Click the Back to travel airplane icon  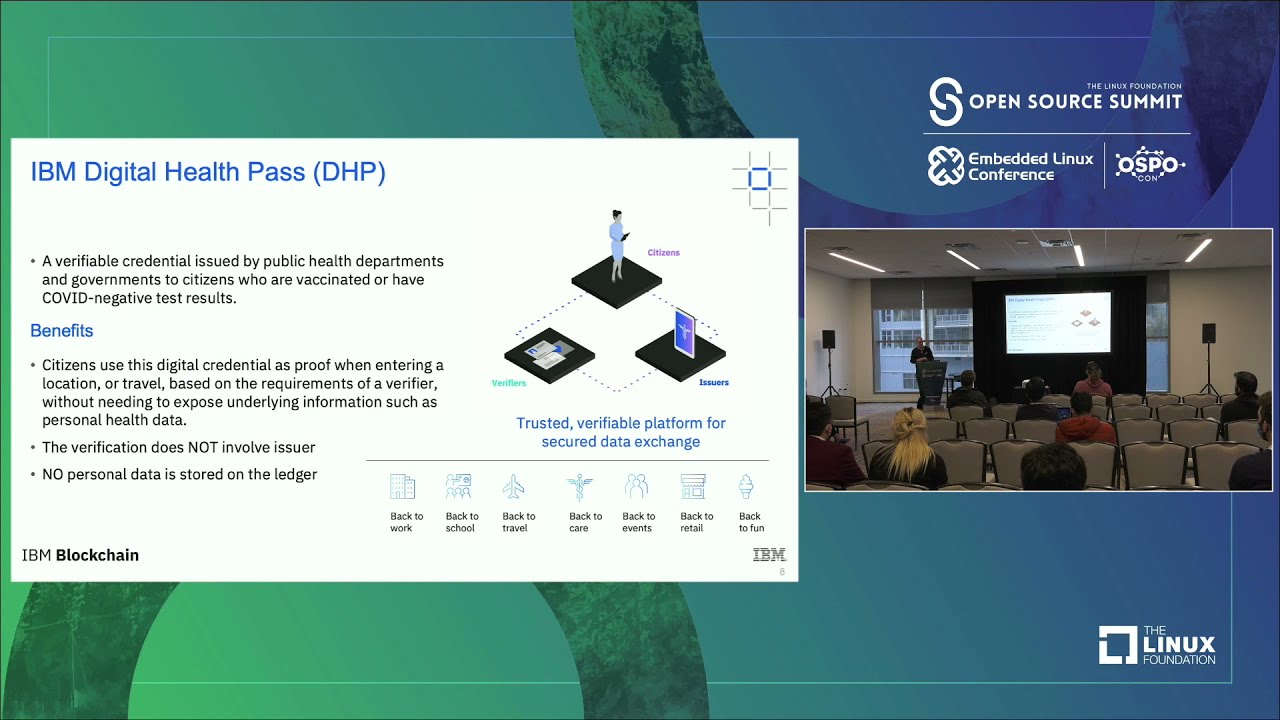(x=514, y=487)
